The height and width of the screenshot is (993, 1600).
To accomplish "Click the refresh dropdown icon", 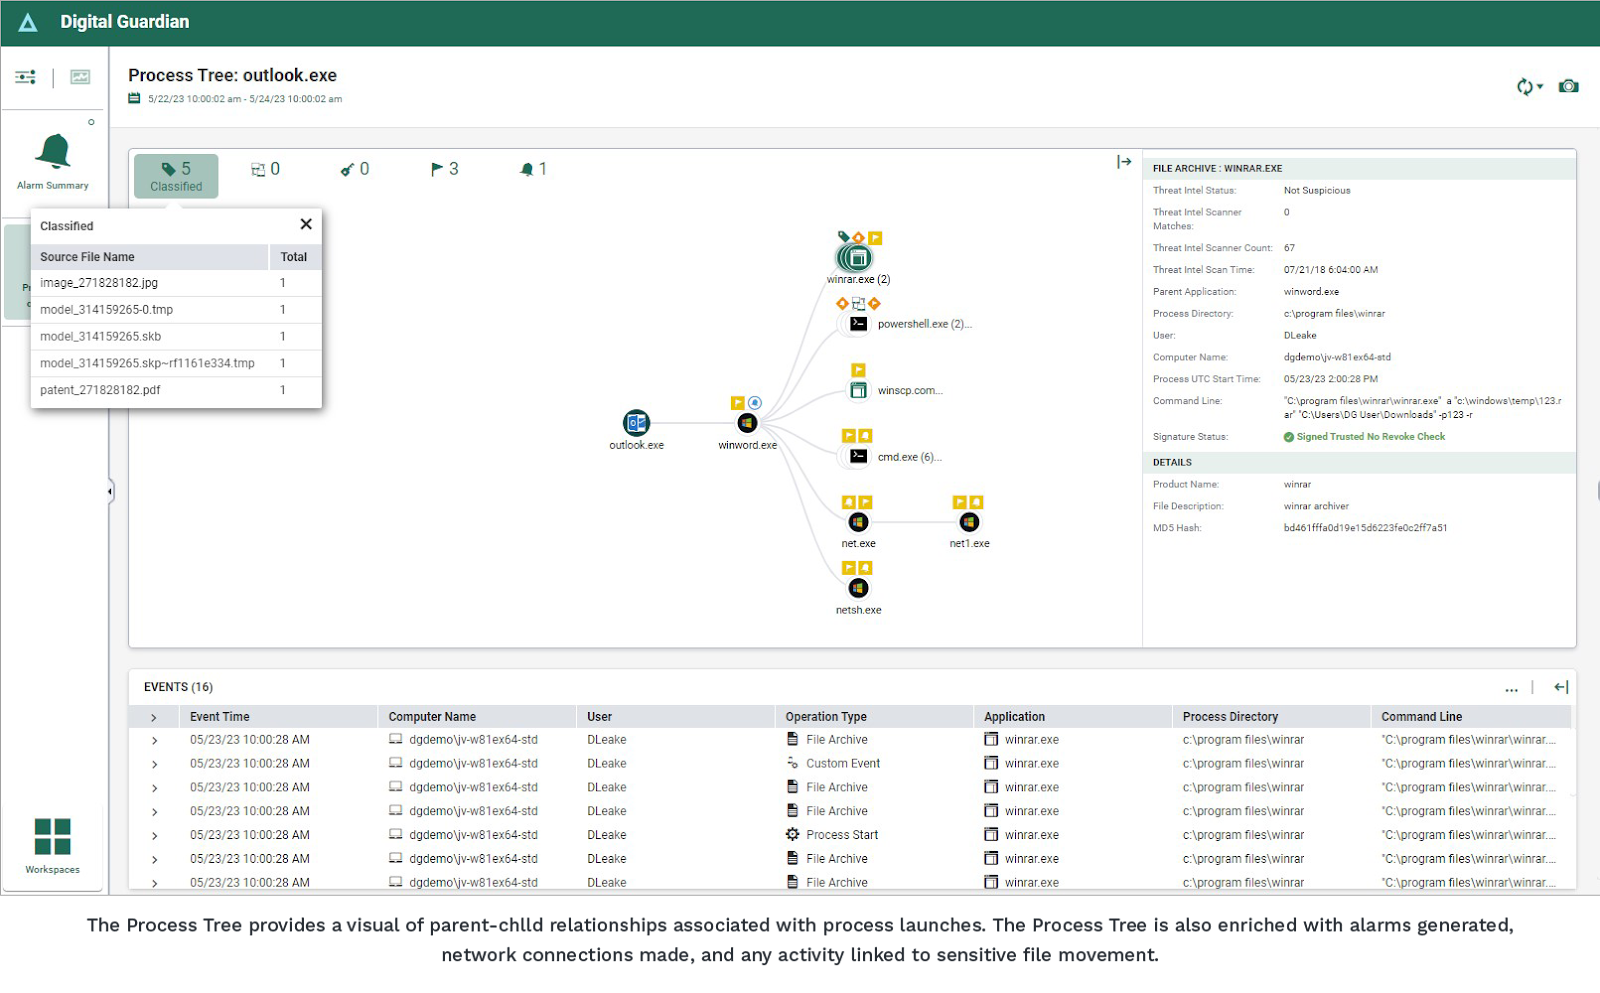I will coord(1529,86).
